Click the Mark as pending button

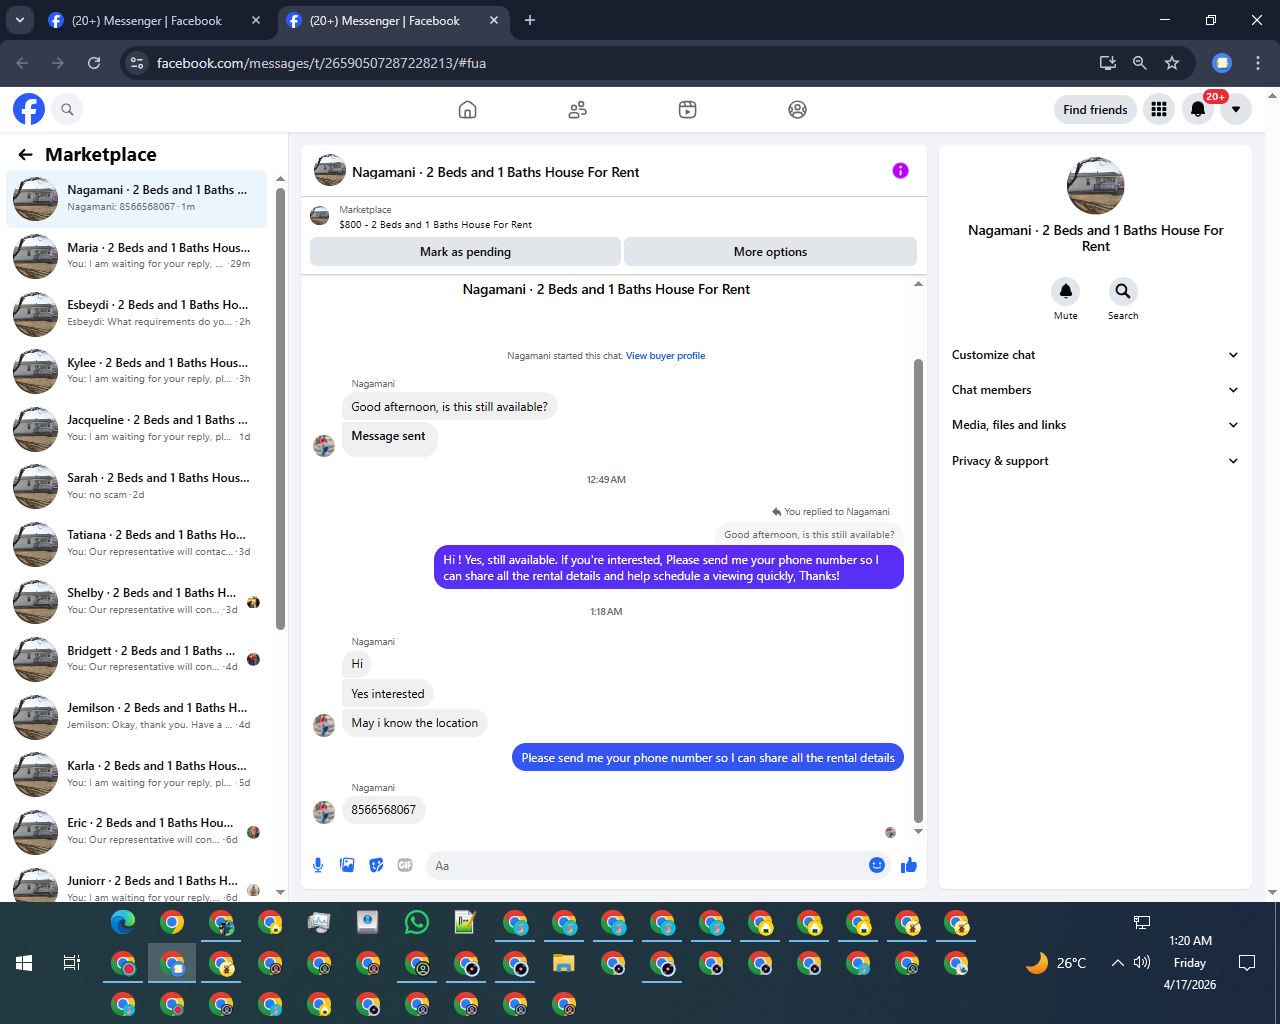[465, 252]
